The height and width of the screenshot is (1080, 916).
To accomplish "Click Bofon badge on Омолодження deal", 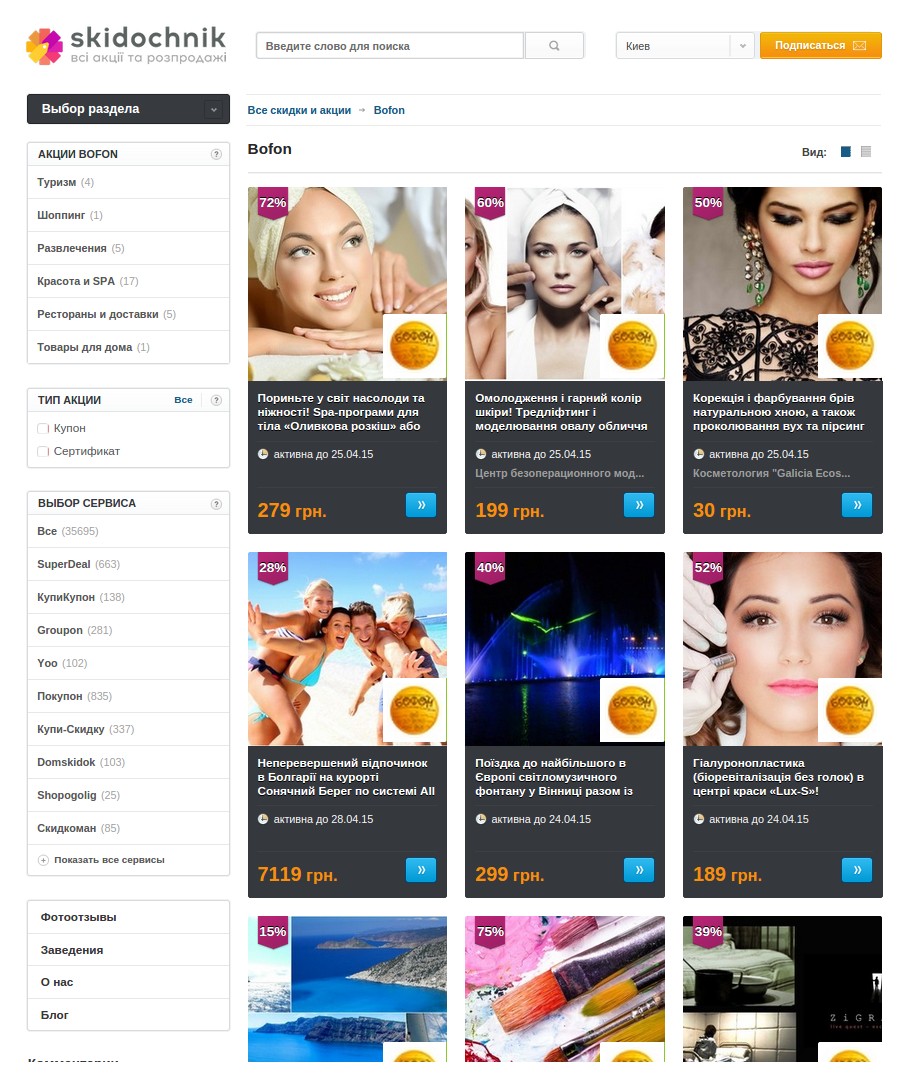I will tap(632, 346).
